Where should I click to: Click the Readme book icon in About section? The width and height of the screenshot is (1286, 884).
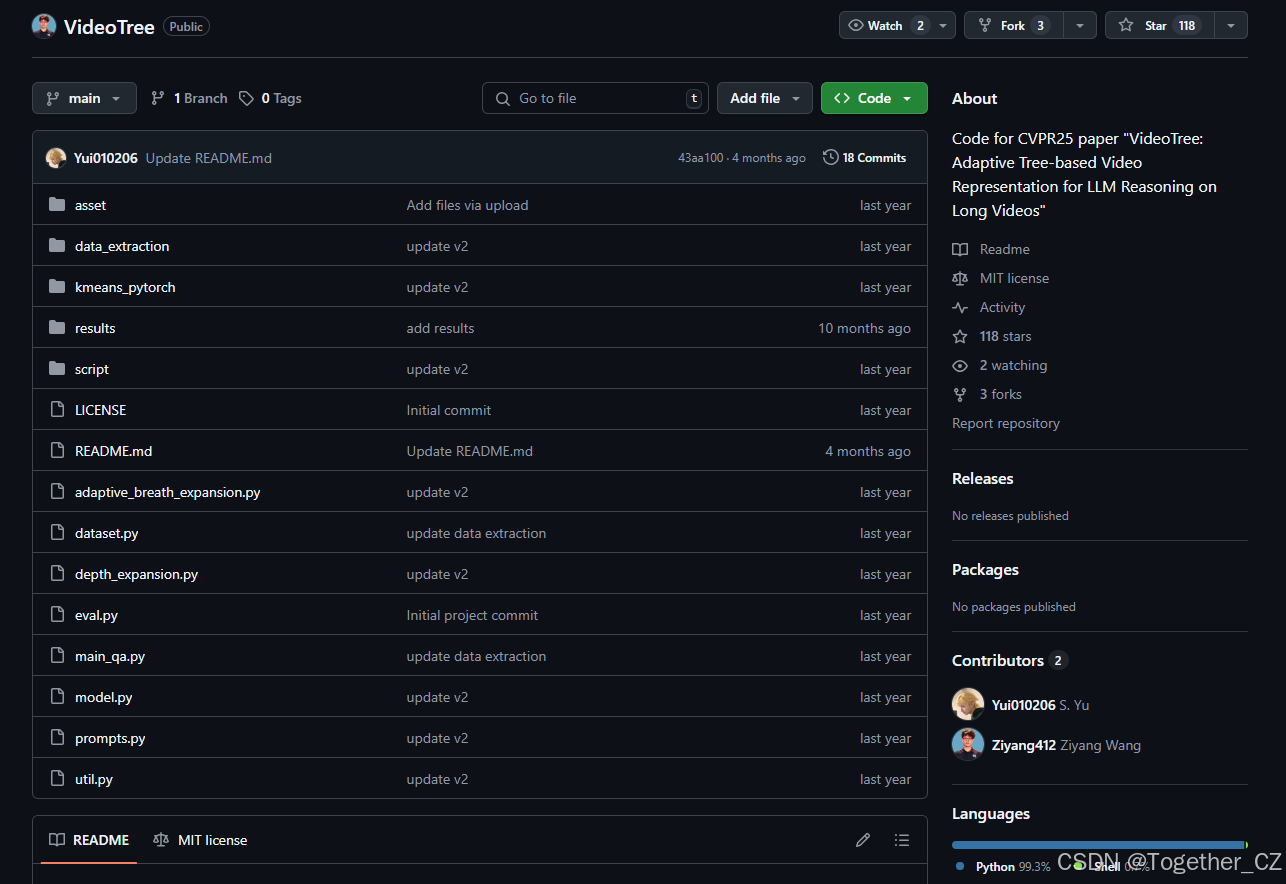(960, 249)
